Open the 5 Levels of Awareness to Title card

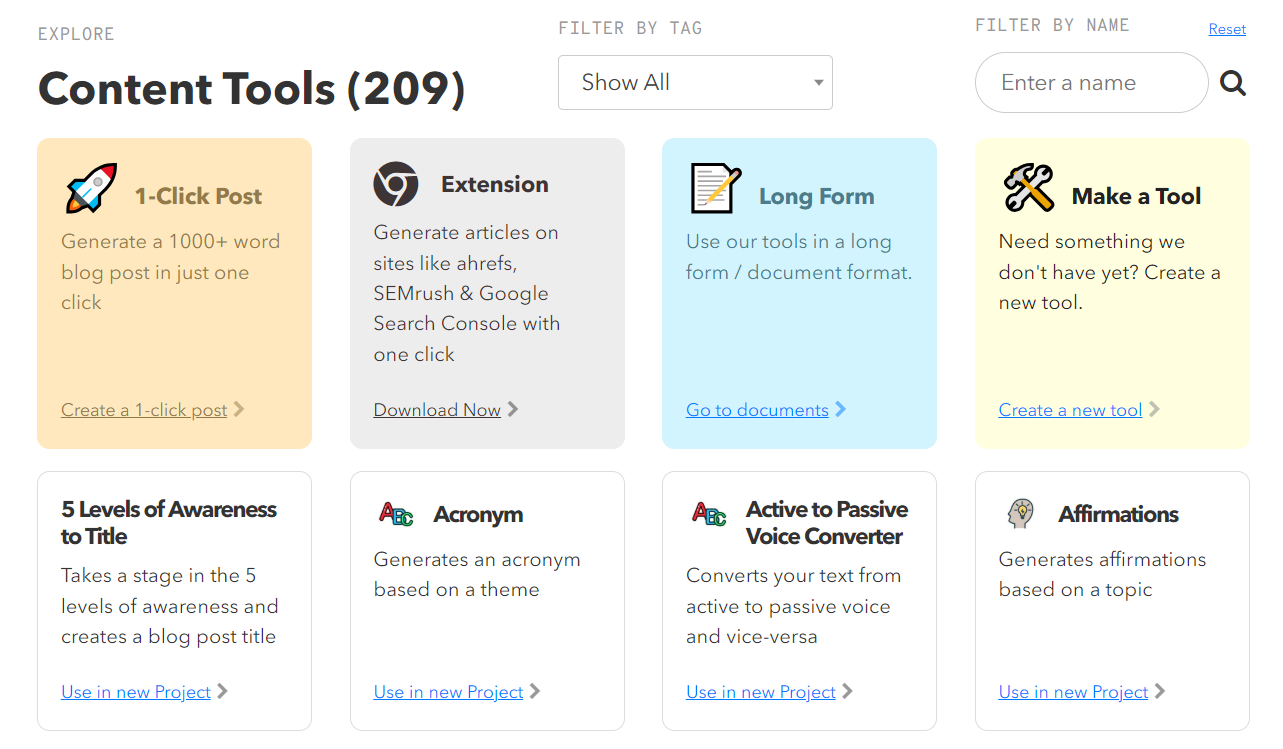pyautogui.click(x=174, y=601)
